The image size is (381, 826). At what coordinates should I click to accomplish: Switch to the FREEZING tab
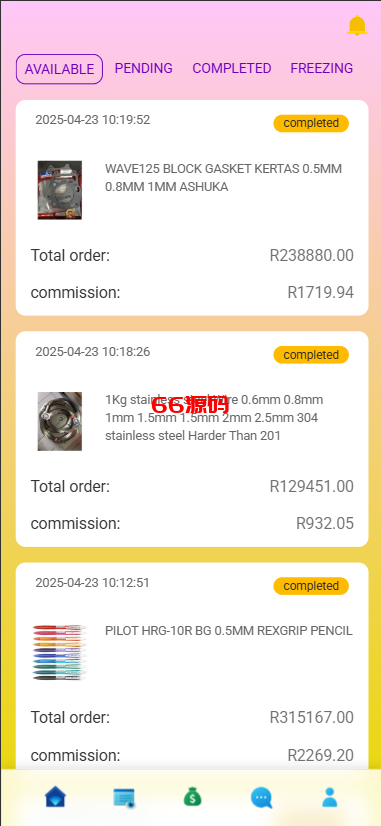click(x=321, y=68)
